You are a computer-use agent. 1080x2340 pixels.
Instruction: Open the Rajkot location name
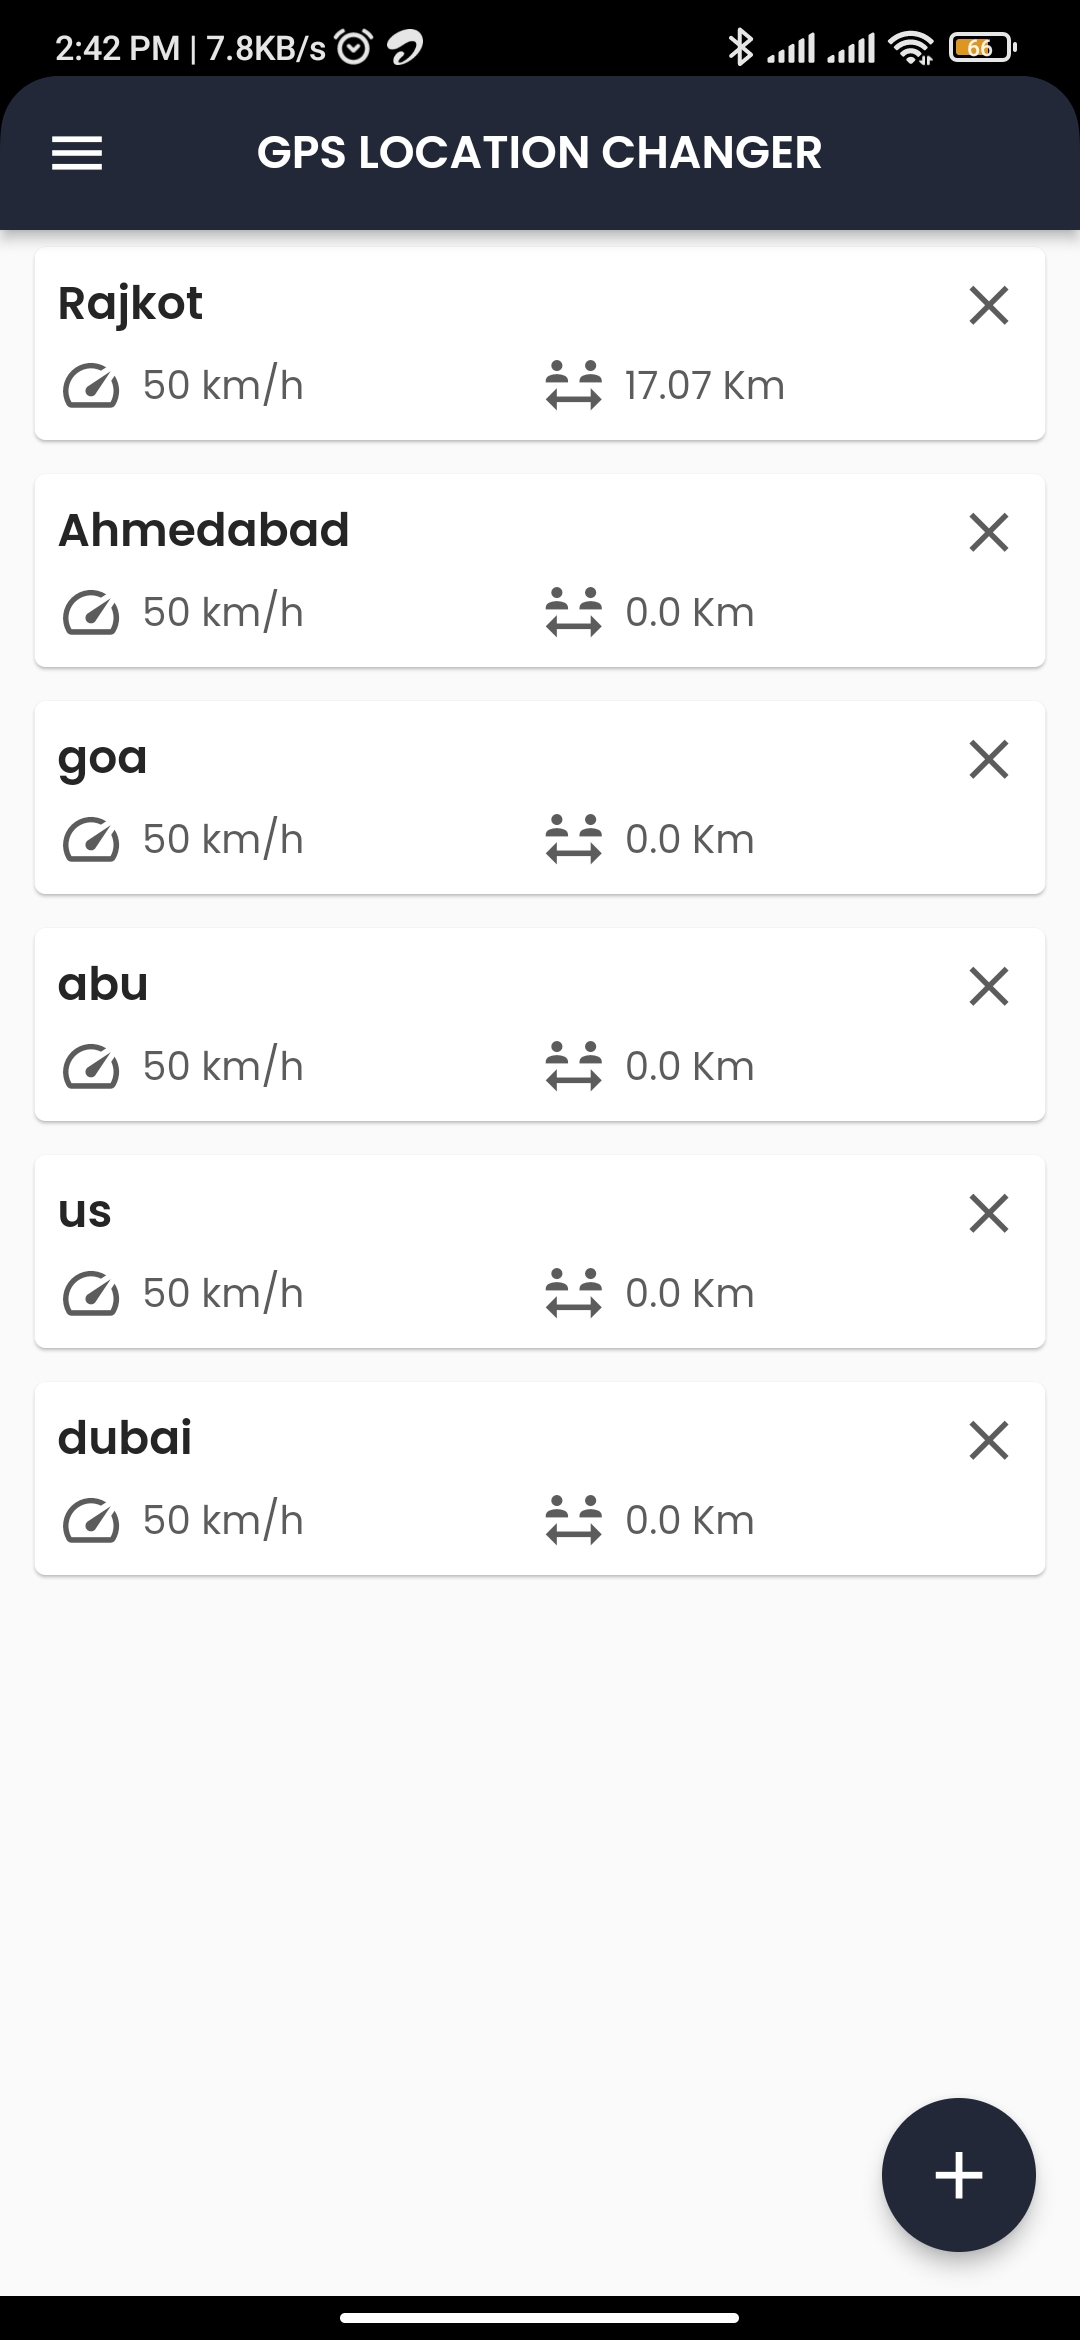tap(130, 303)
